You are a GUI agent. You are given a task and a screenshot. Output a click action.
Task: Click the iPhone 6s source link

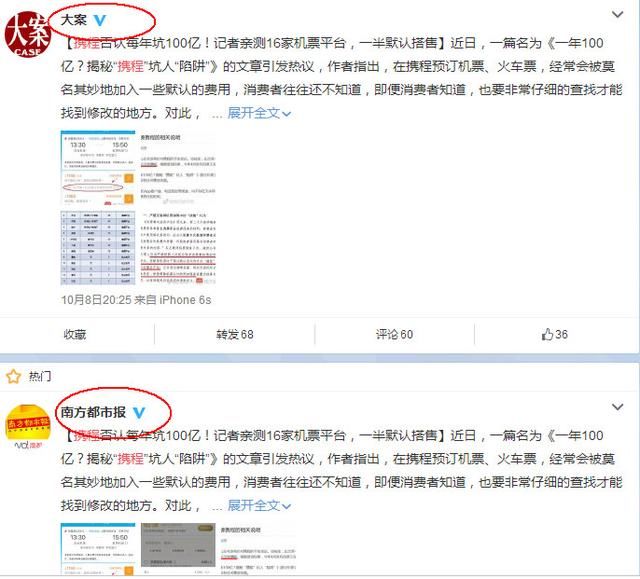[x=185, y=300]
